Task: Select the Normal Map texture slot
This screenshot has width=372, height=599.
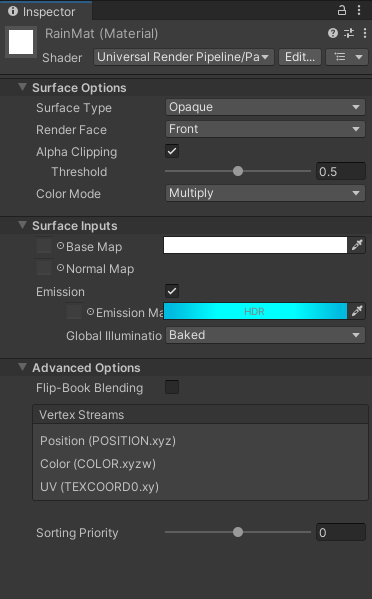Action: [x=44, y=267]
